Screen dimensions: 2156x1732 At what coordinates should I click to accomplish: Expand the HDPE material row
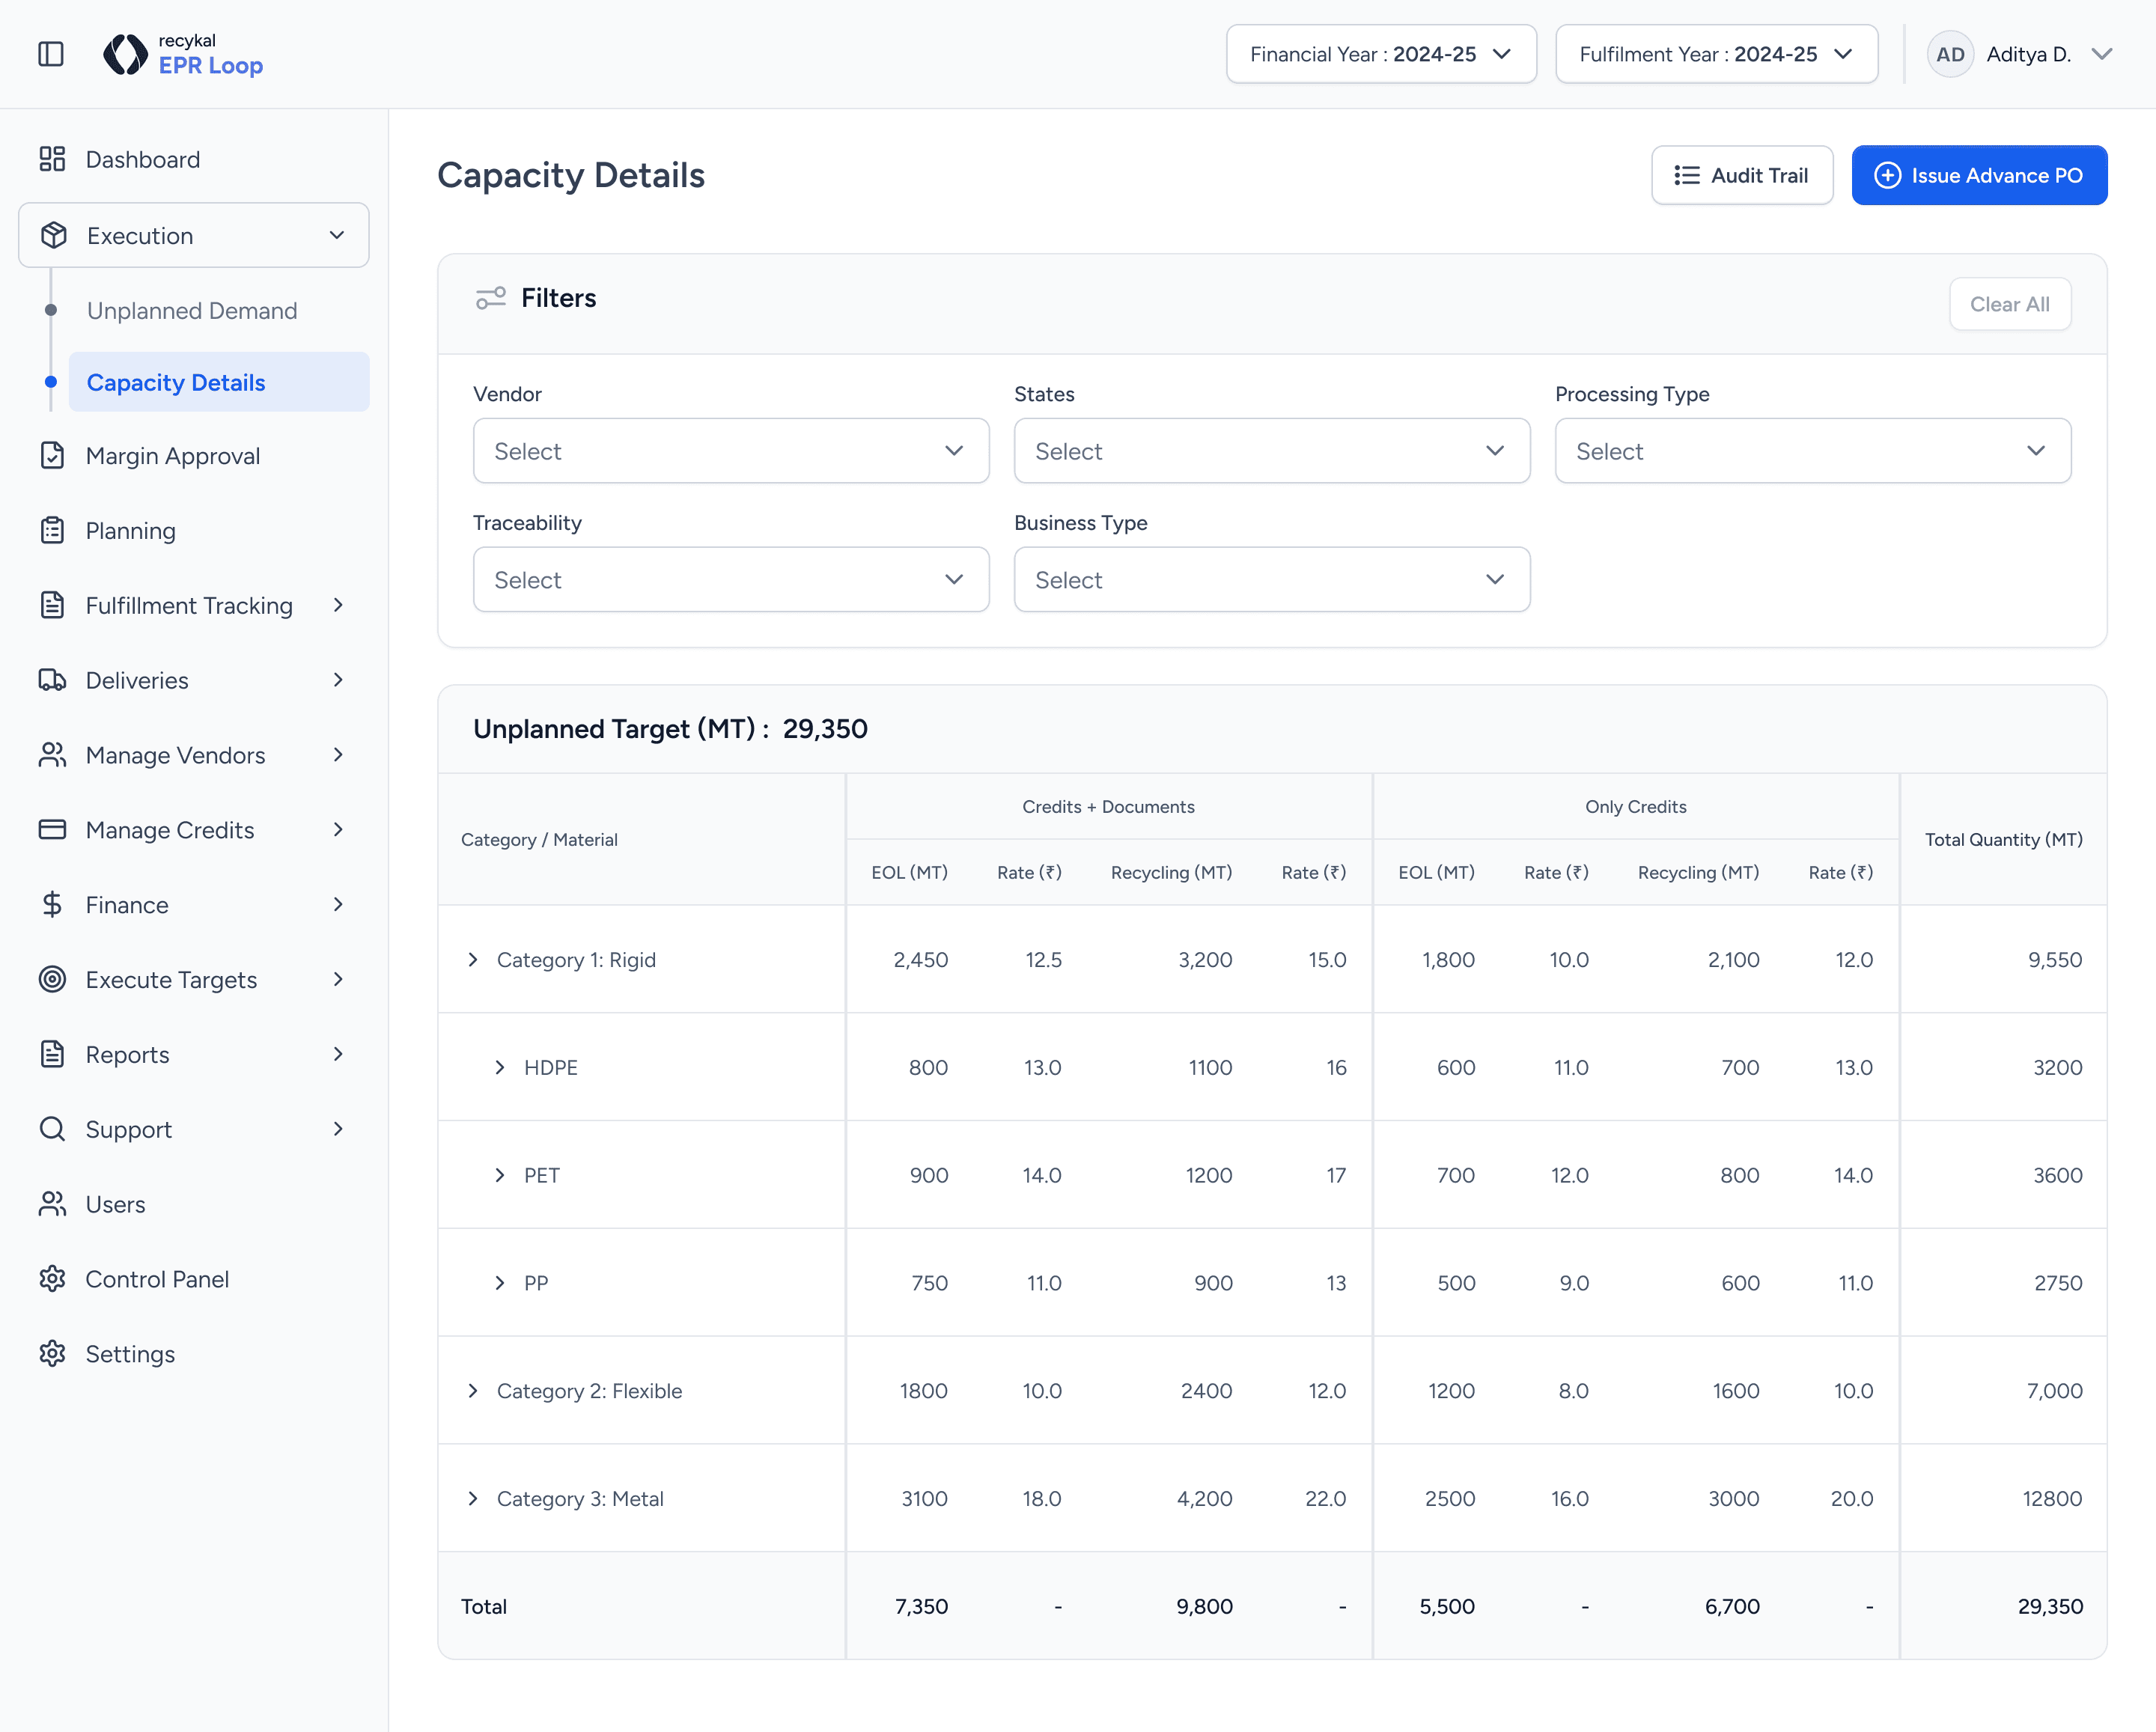(500, 1068)
